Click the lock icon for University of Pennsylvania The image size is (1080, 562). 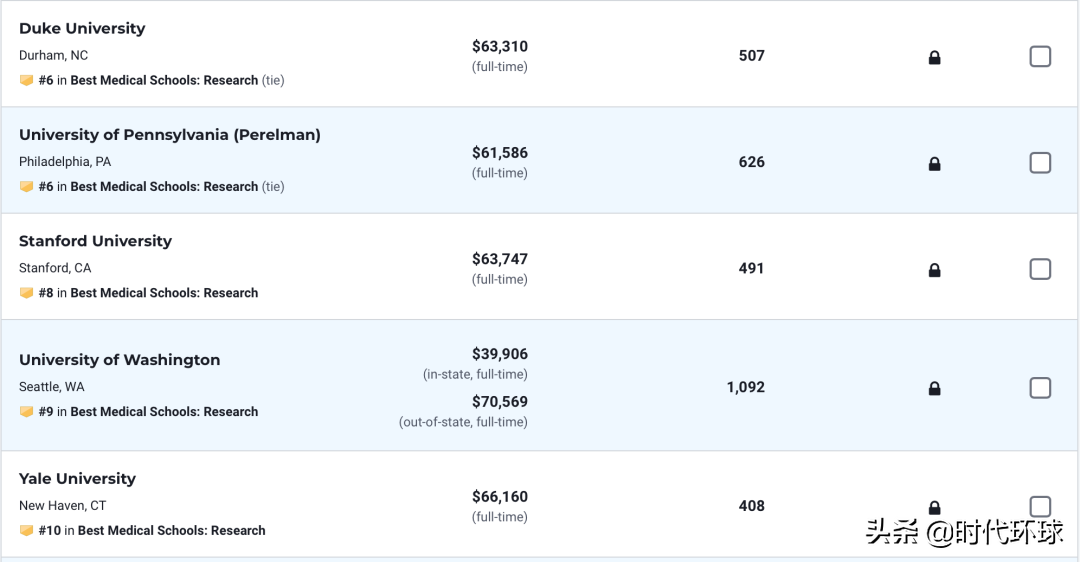click(x=935, y=164)
